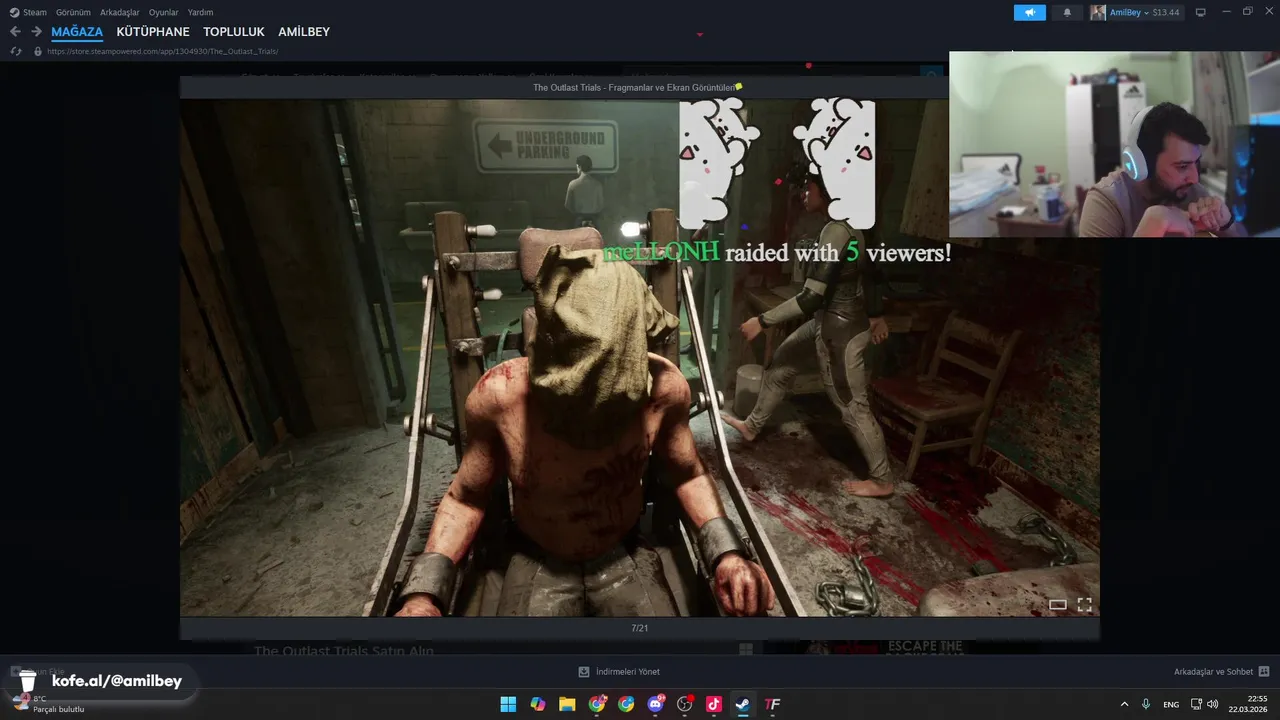Launch Copilot from the taskbar
The height and width of the screenshot is (720, 1280).
tap(538, 704)
